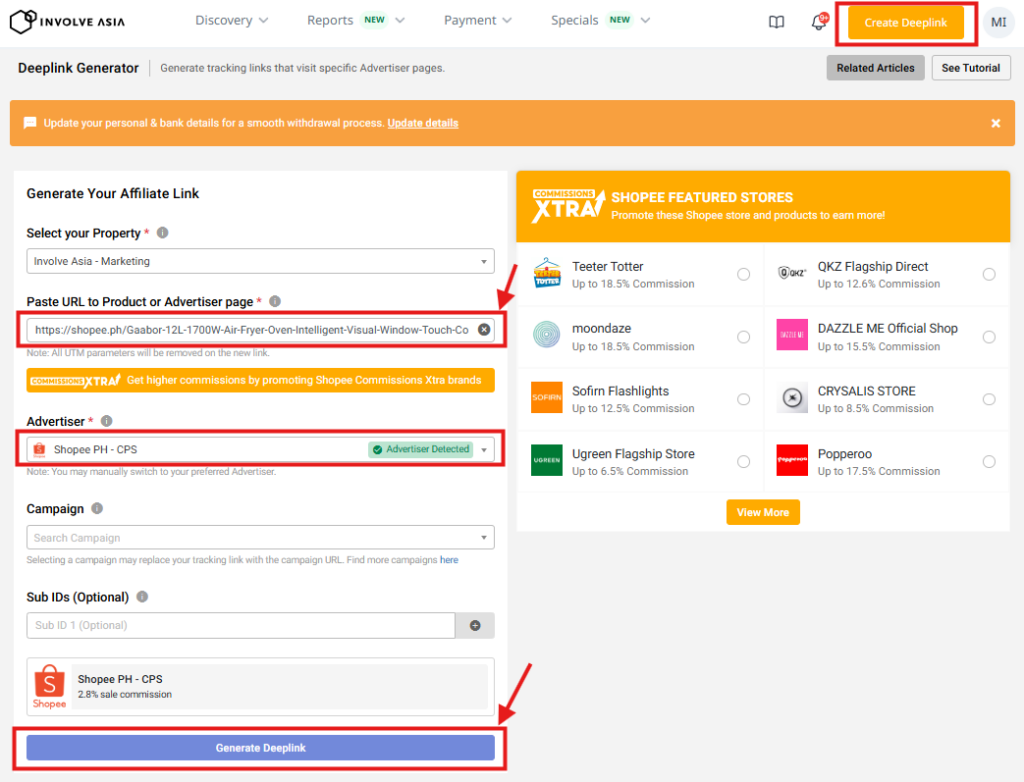Open the Advertiser dropdown
The height and width of the screenshot is (782, 1024).
click(x=485, y=450)
